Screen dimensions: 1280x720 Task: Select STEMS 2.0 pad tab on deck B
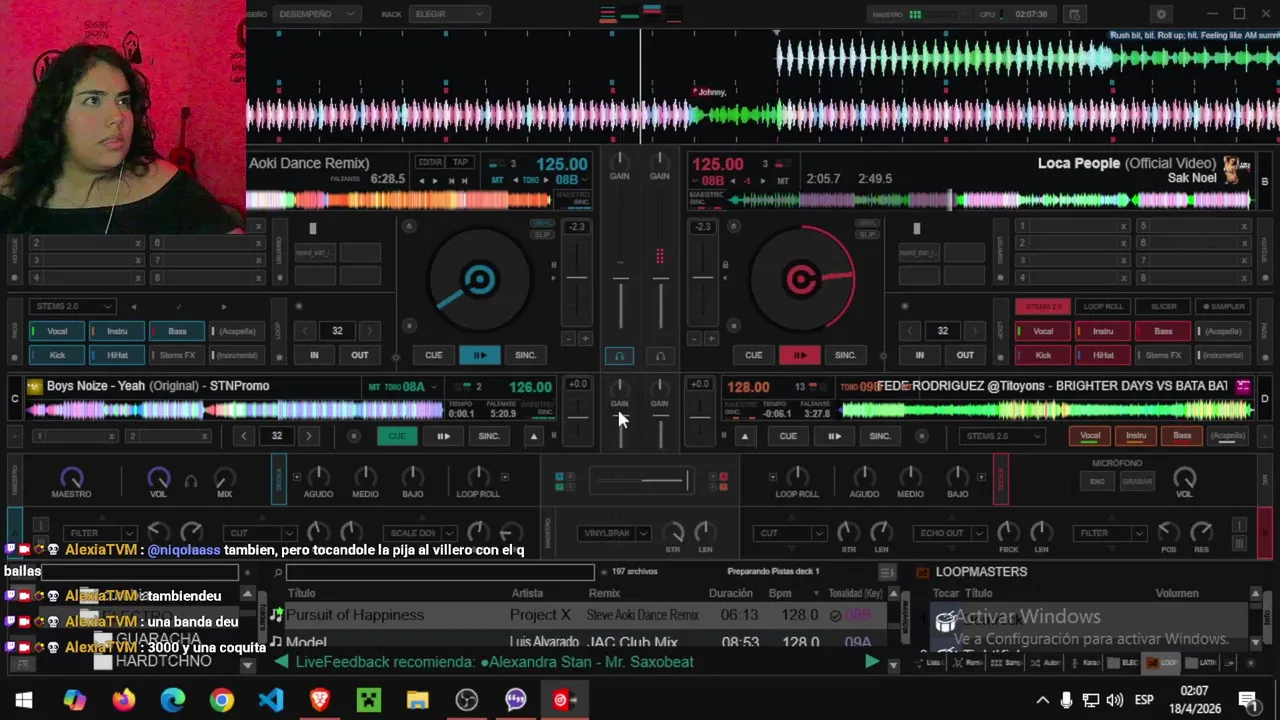click(x=1042, y=306)
